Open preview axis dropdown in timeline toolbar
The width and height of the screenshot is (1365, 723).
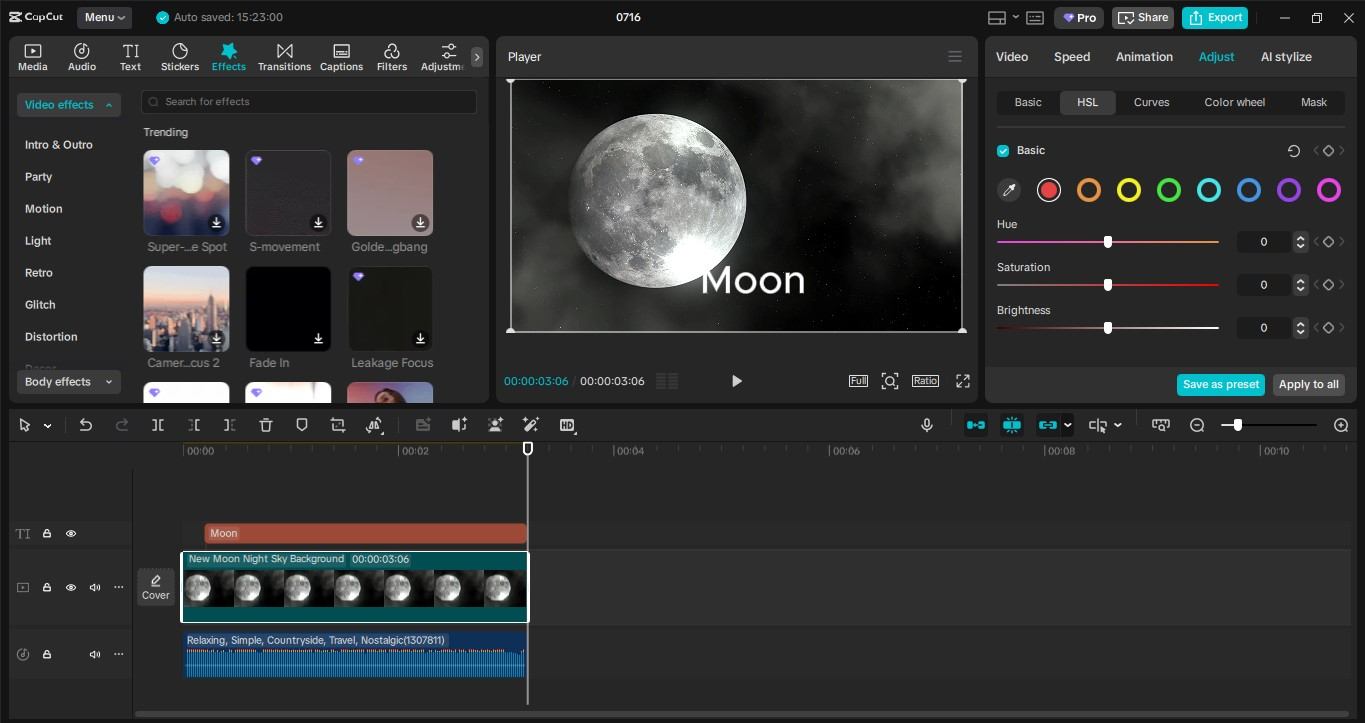(x=1117, y=425)
